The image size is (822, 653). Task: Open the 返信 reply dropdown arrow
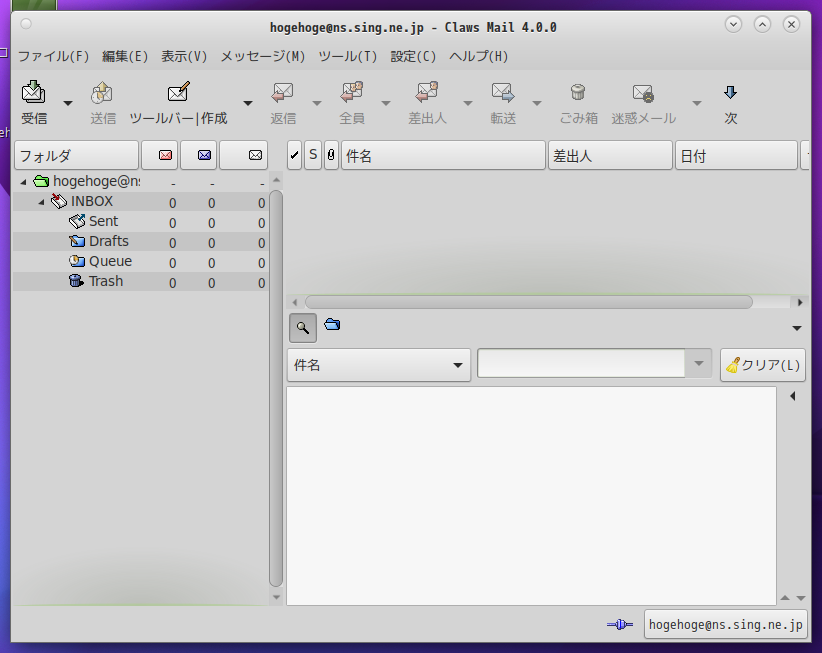(x=317, y=103)
